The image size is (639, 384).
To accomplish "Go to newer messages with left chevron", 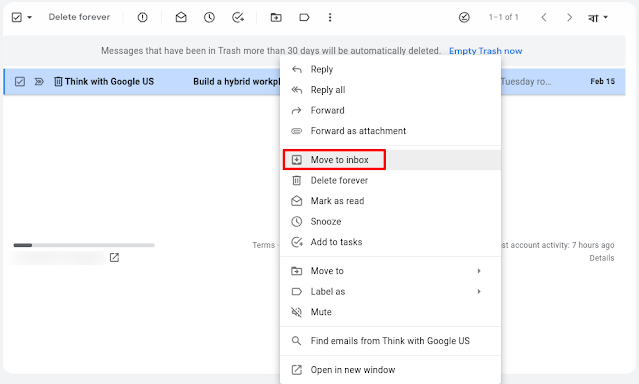I will 544,17.
